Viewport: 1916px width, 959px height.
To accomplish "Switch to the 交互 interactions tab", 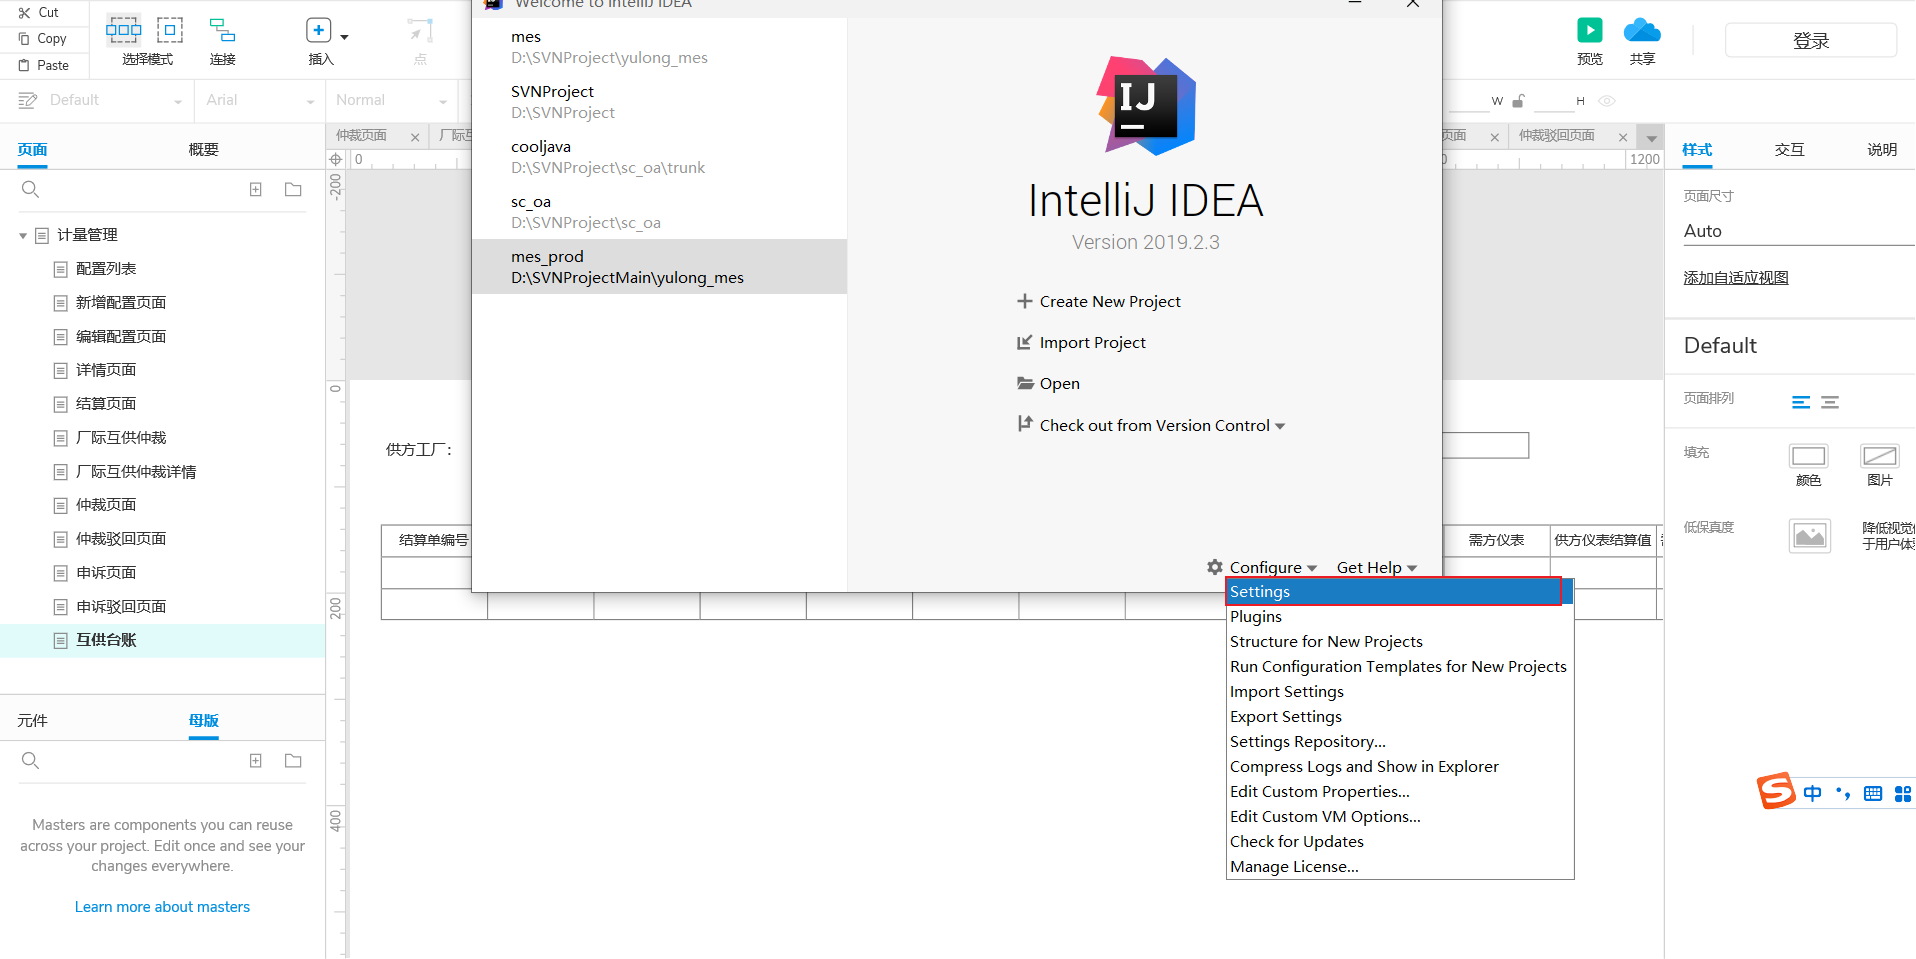I will (1789, 150).
